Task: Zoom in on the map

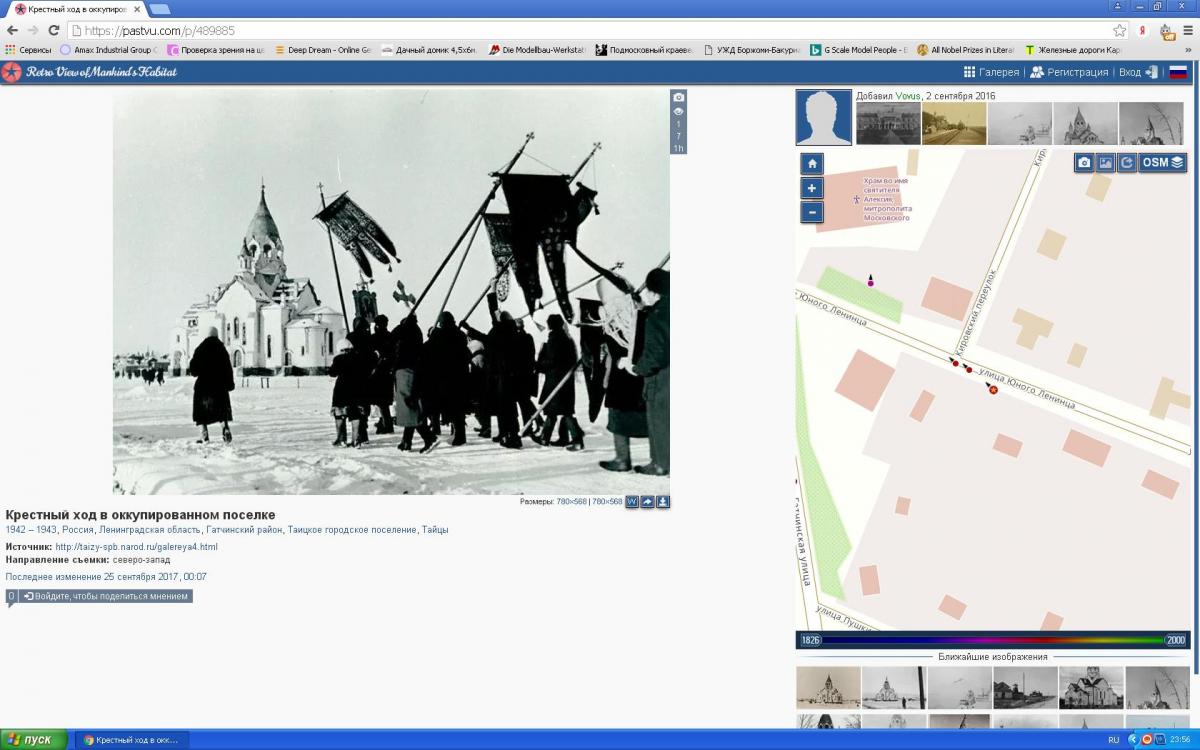Action: 812,188
